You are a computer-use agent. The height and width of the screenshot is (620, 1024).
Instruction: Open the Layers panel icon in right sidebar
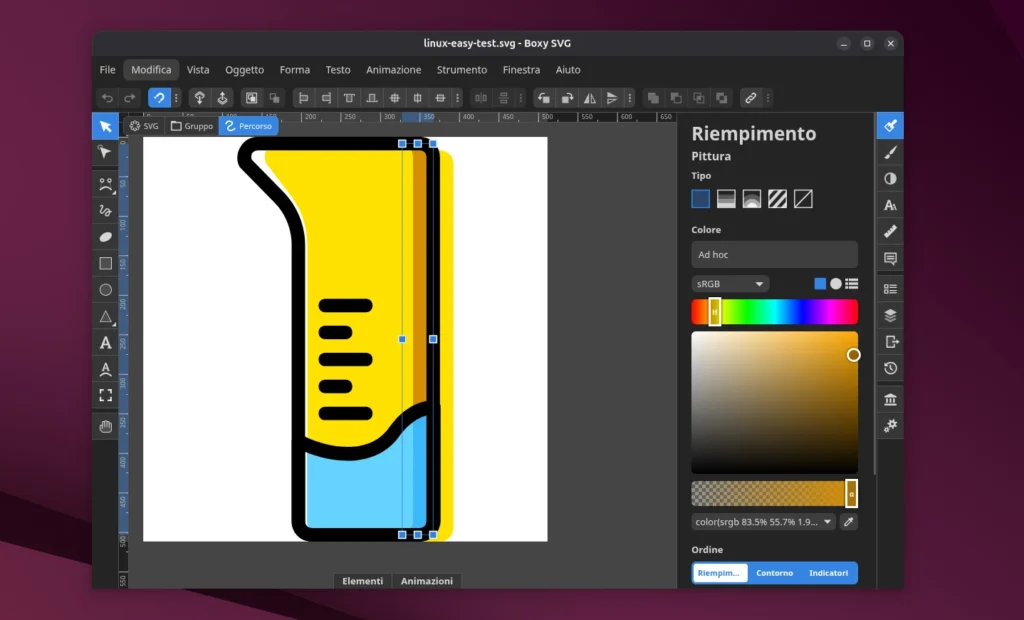pyautogui.click(x=890, y=315)
